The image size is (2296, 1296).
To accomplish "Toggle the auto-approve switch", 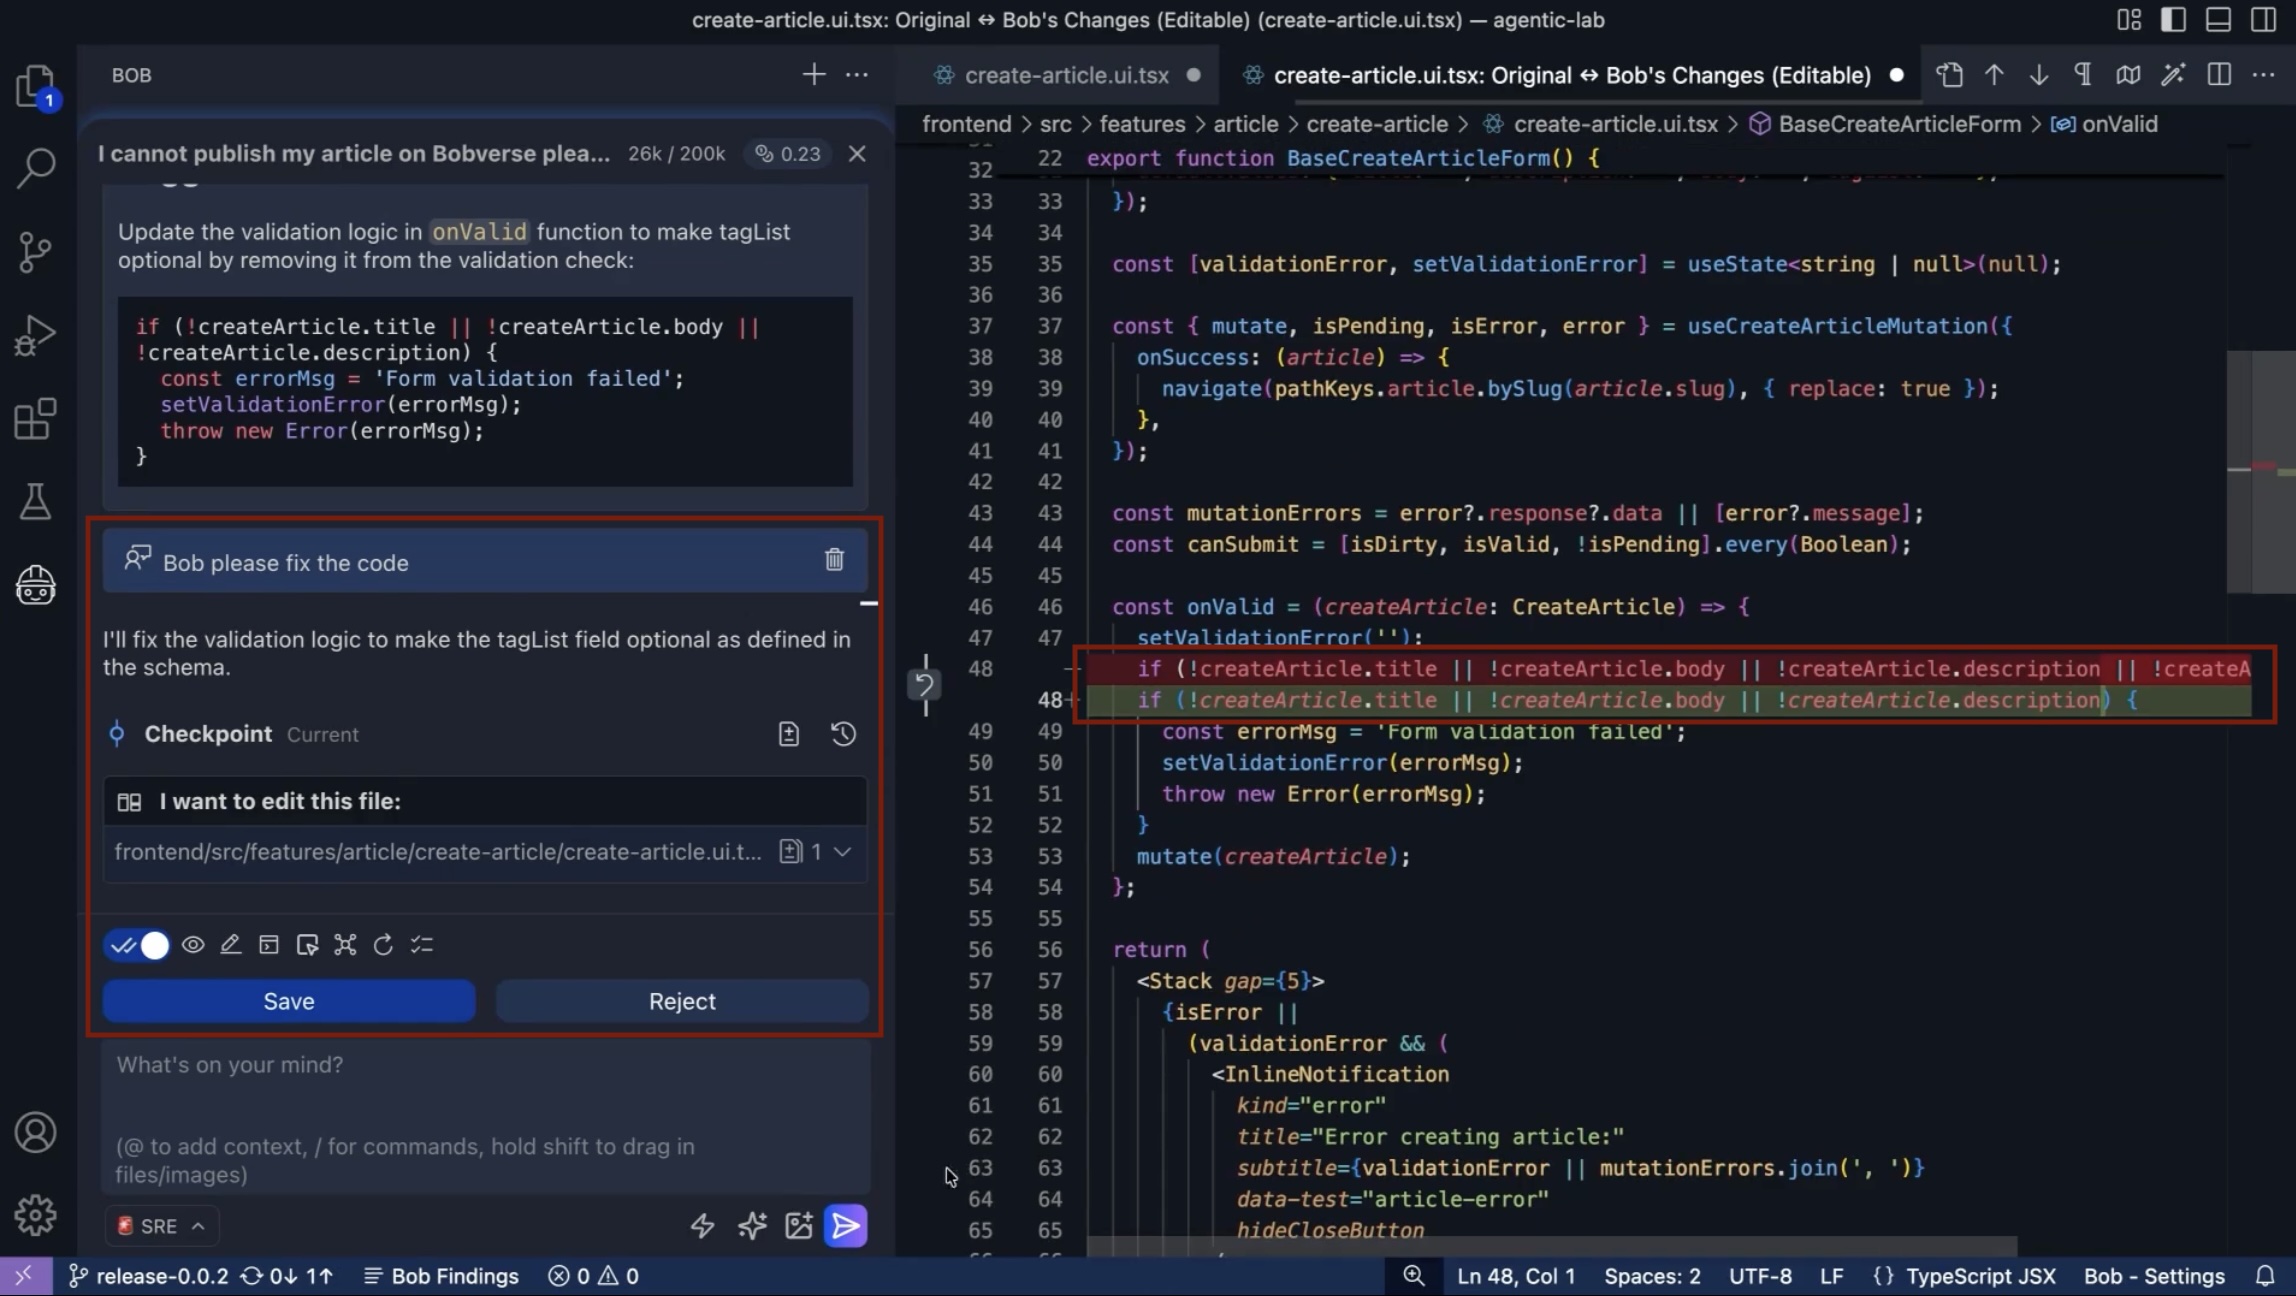I will click(x=138, y=945).
